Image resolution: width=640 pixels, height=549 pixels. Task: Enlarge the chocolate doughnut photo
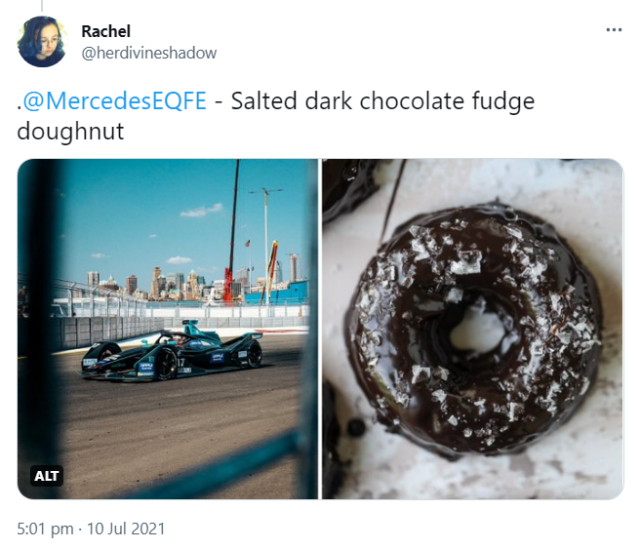coord(472,328)
